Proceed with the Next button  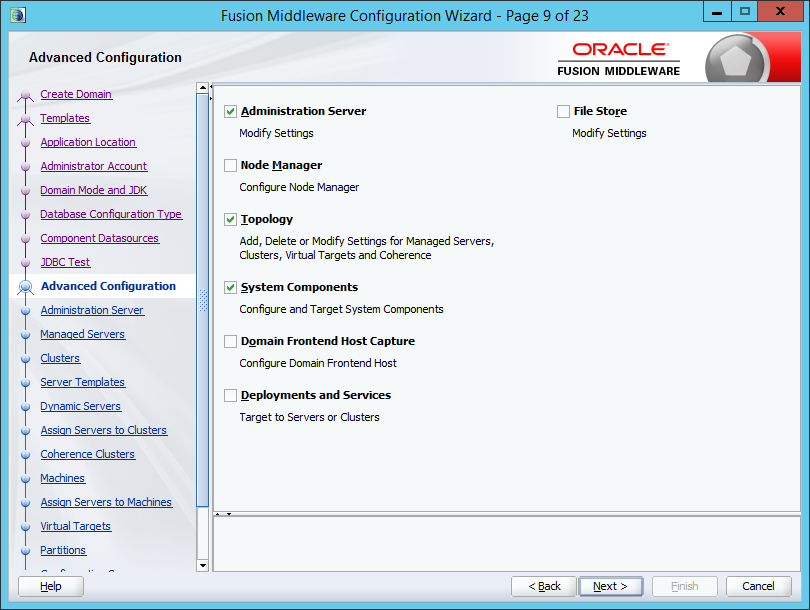click(611, 586)
